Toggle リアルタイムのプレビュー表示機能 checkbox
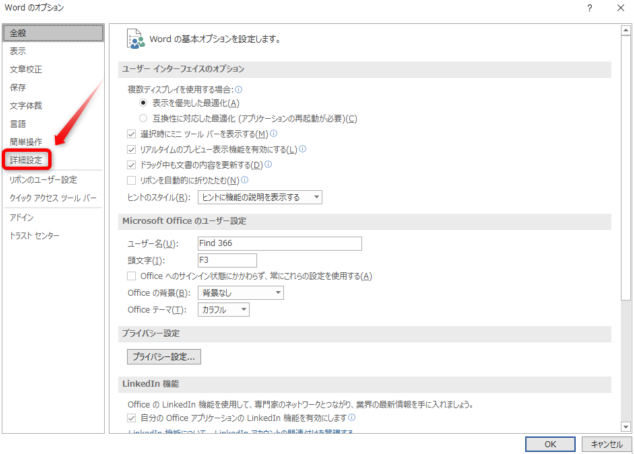This screenshot has height=454, width=634. (x=131, y=150)
